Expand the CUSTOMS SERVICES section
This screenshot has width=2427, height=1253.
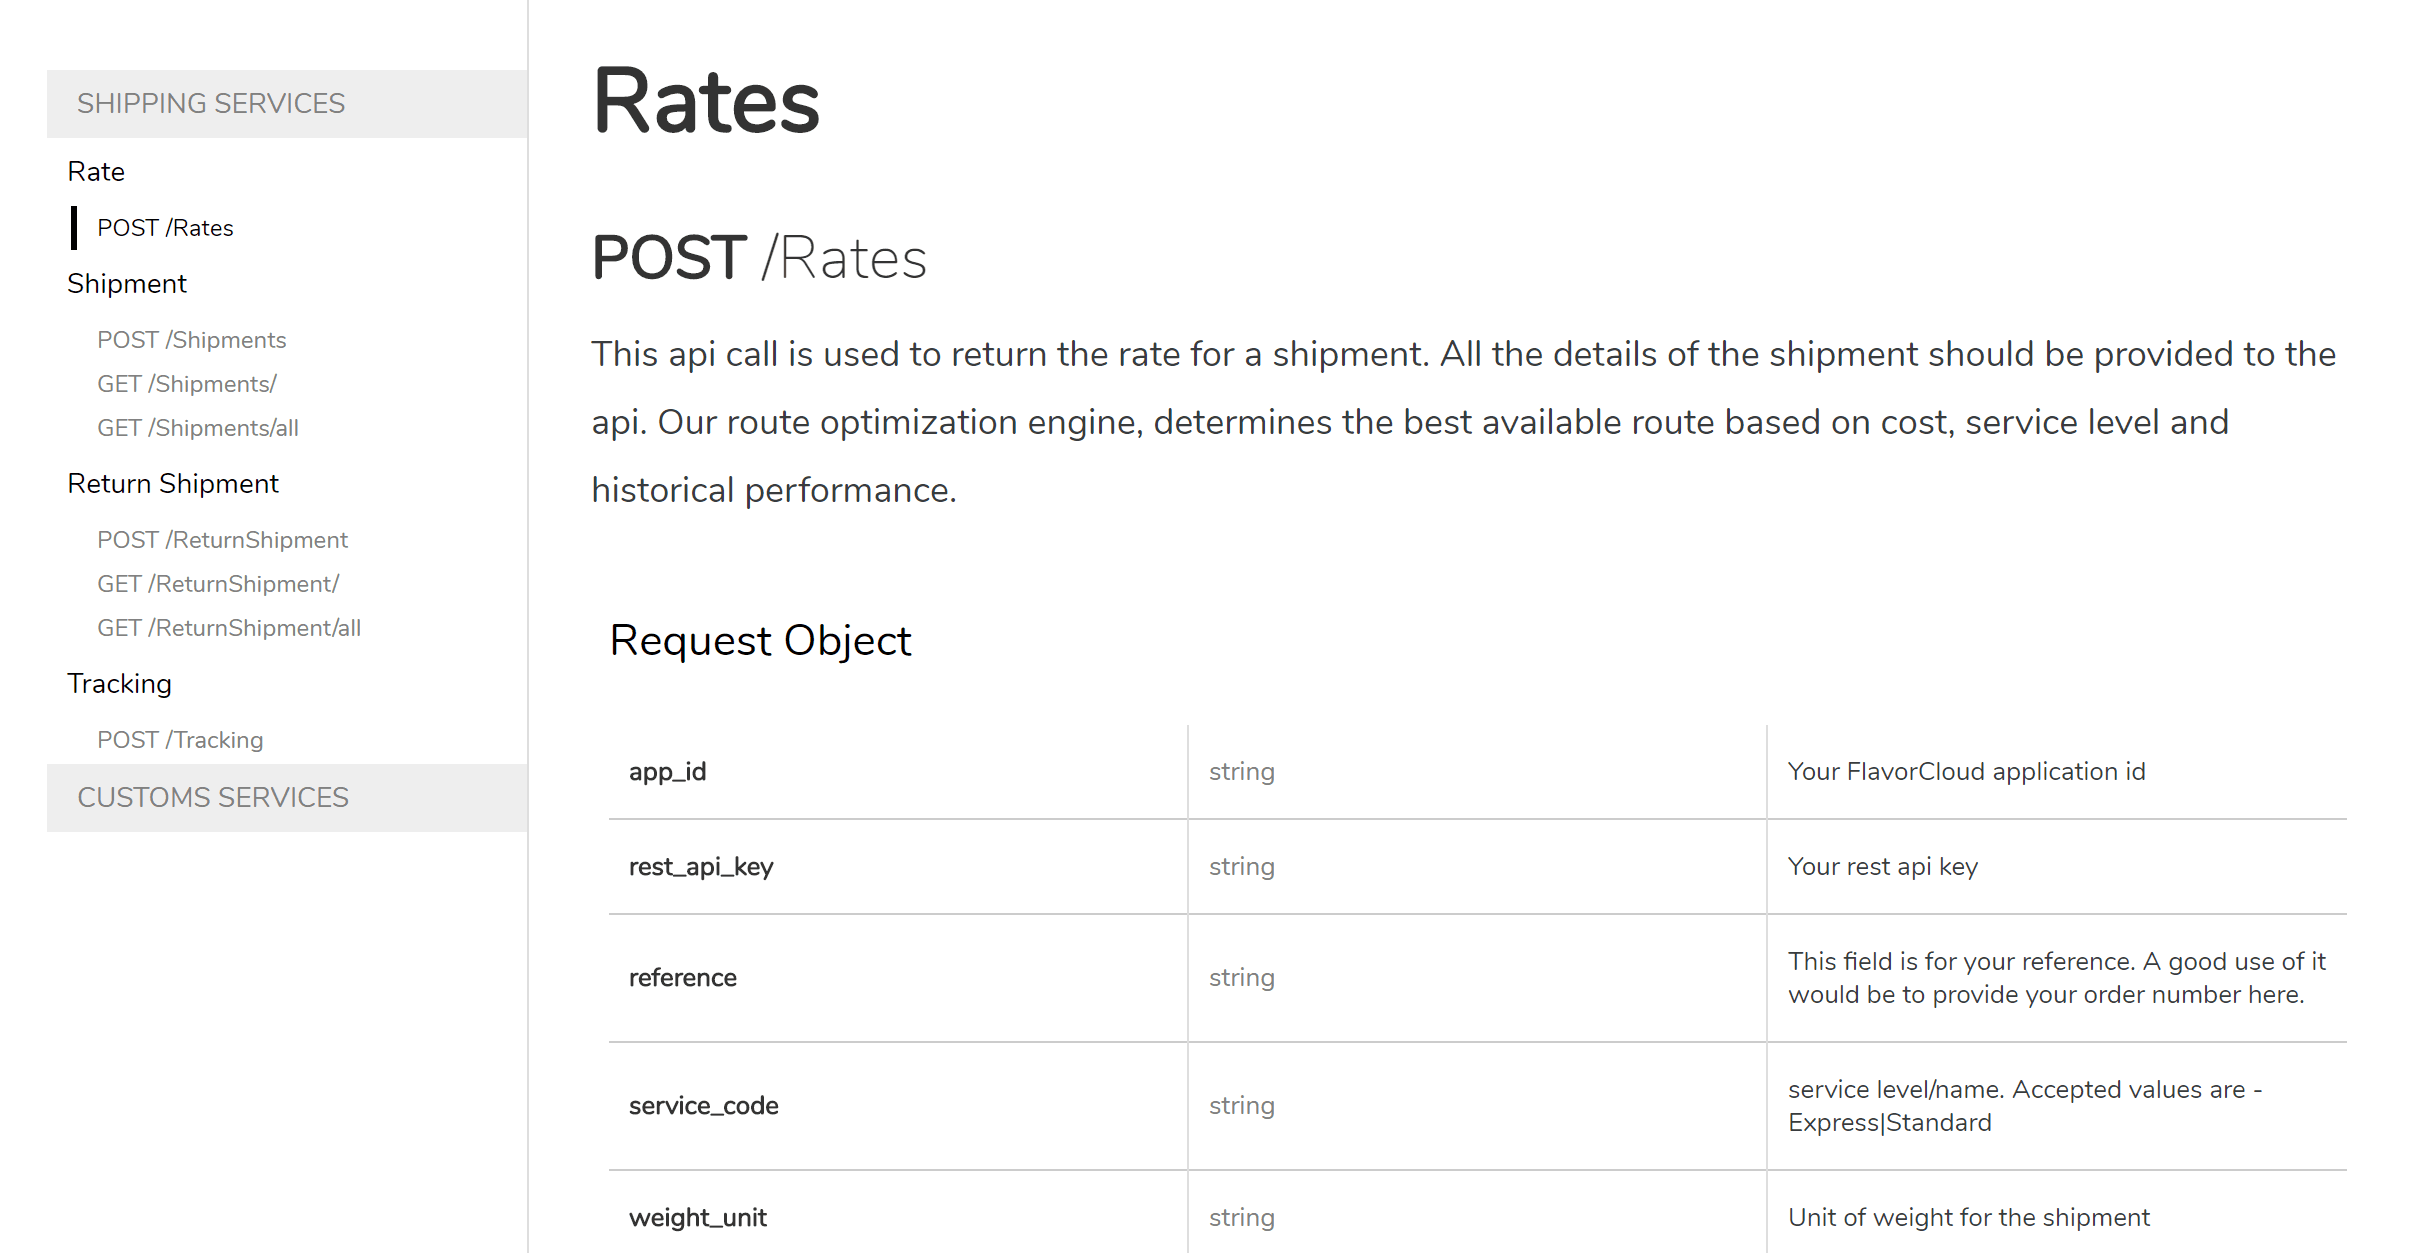pyautogui.click(x=213, y=798)
